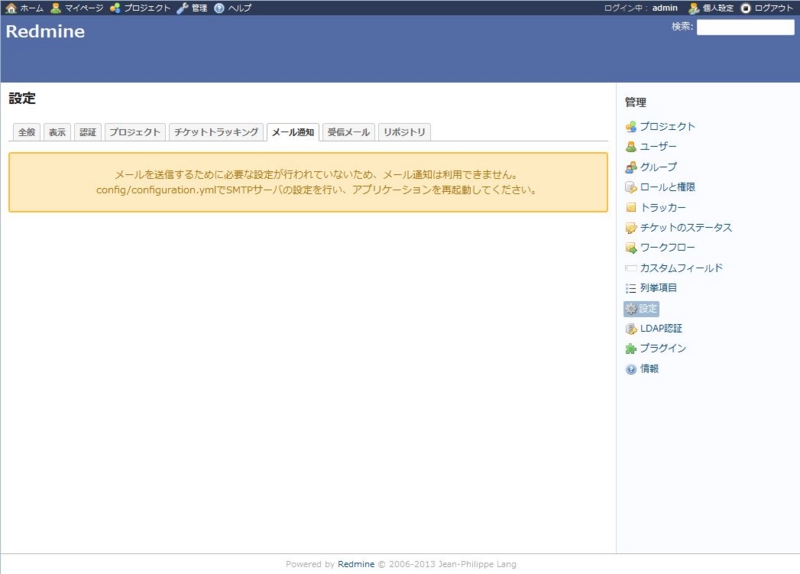The image size is (800, 574).
Task: Open ユーザー in the admin sidebar
Action: pyautogui.click(x=658, y=147)
